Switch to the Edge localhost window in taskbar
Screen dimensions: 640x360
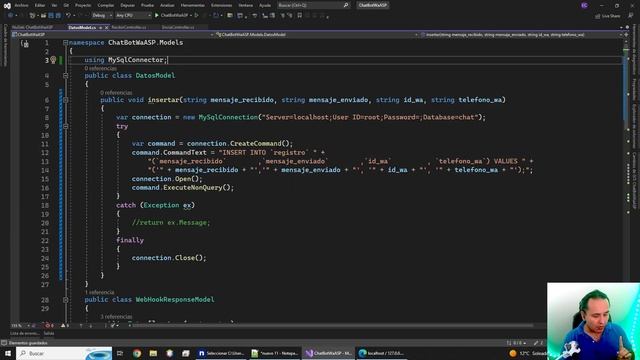click(x=382, y=353)
